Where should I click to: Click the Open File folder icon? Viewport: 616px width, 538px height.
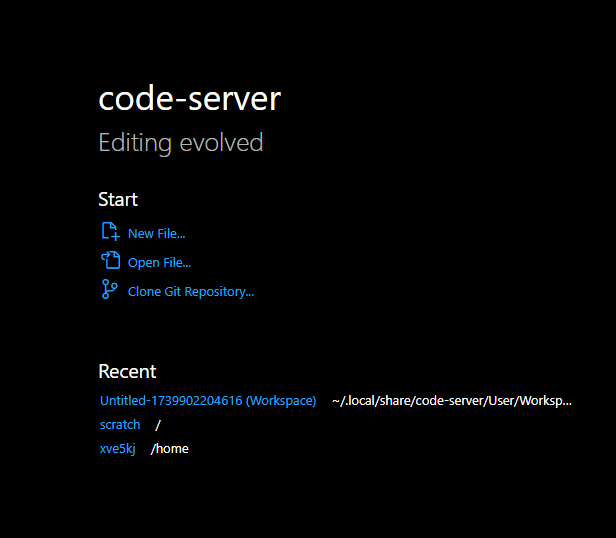110,262
